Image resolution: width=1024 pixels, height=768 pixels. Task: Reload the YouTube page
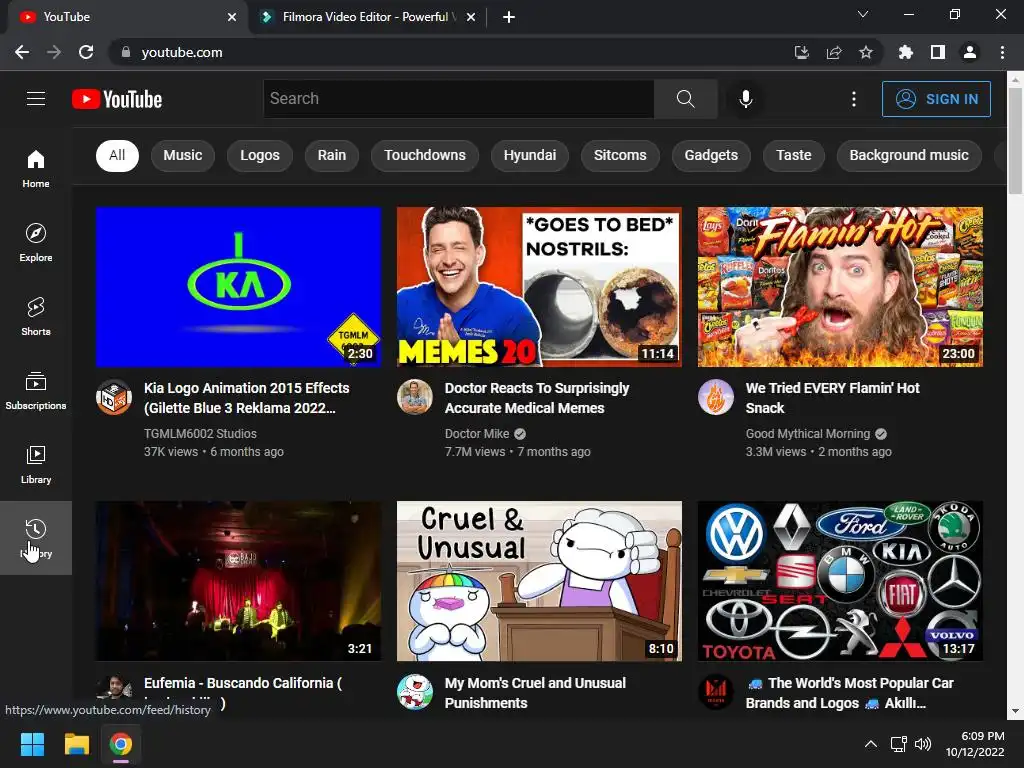coord(86,52)
